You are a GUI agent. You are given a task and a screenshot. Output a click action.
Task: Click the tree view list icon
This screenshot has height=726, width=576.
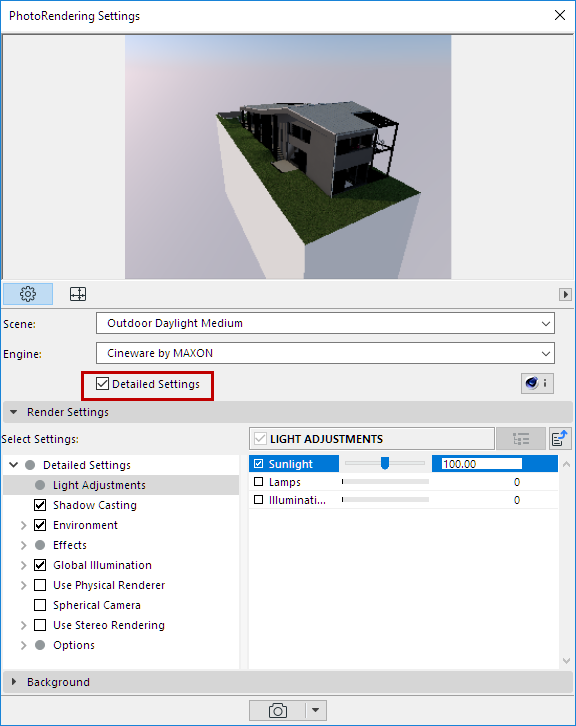click(521, 438)
